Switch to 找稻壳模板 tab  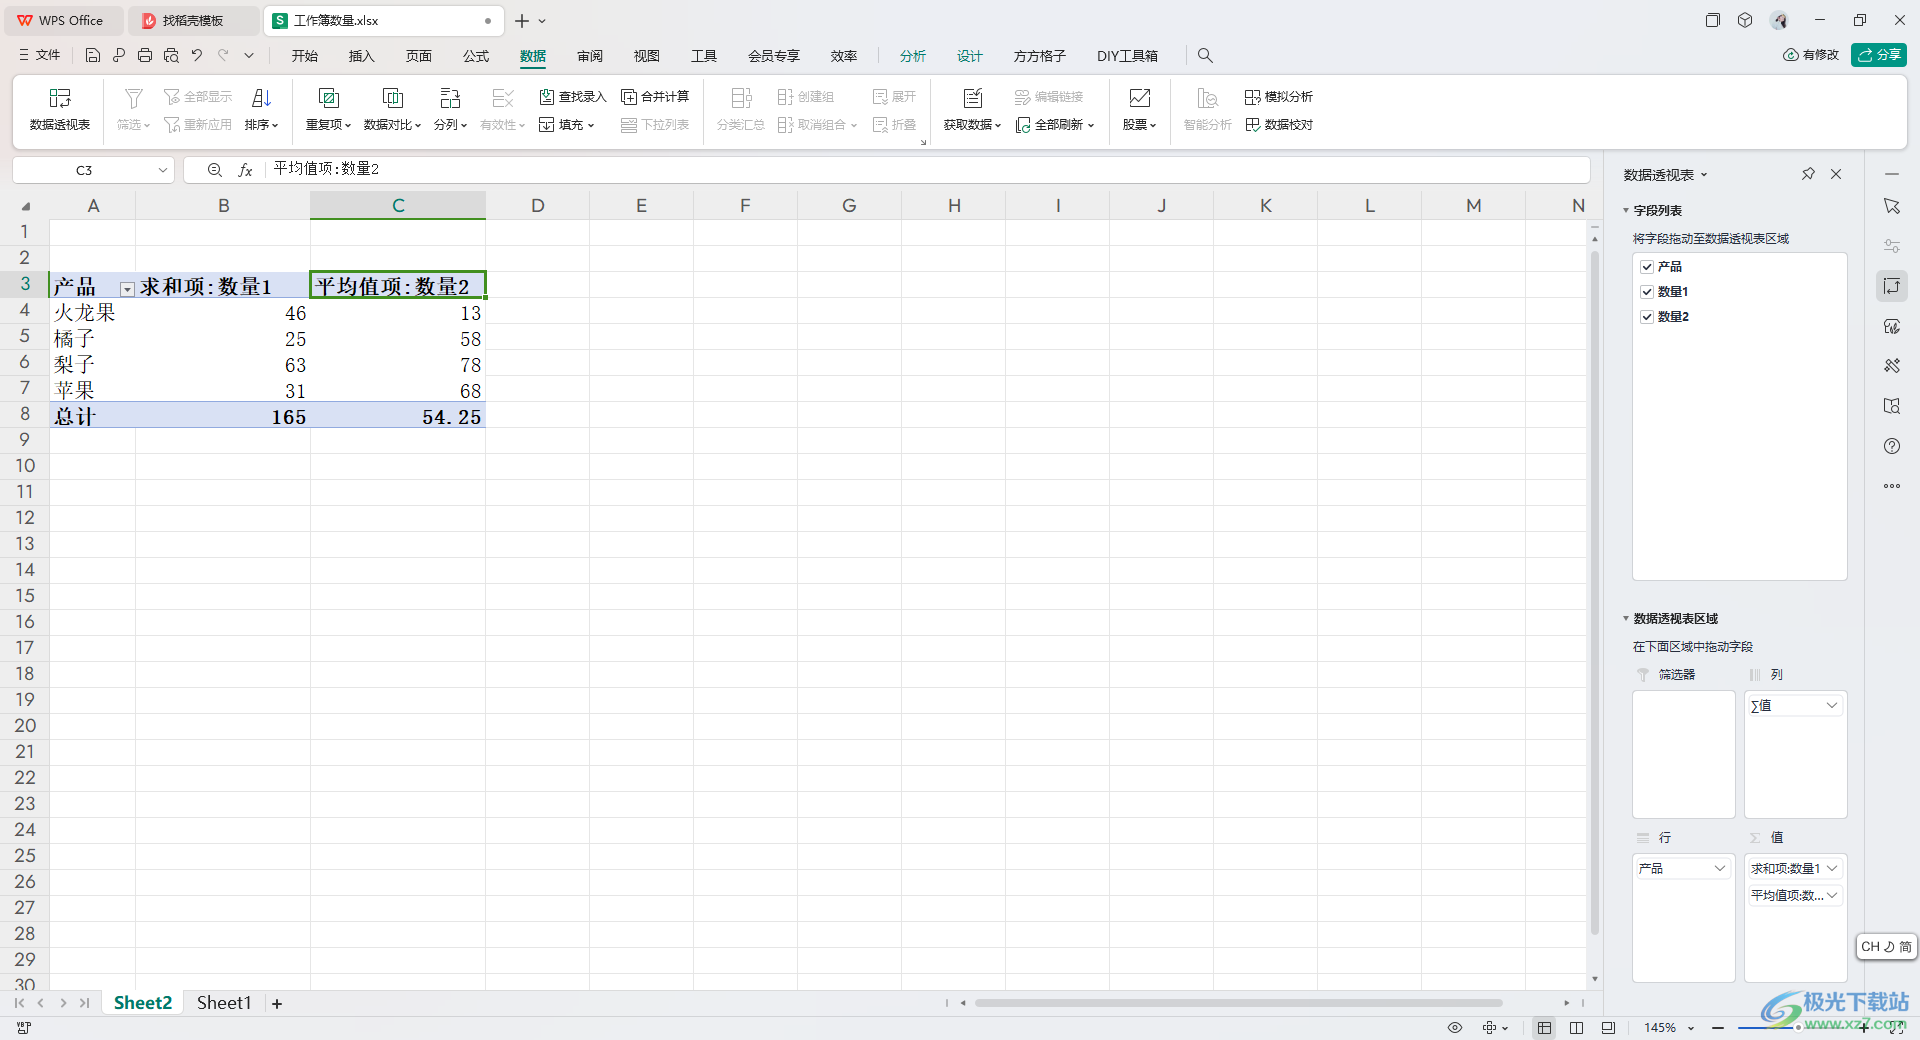click(193, 21)
